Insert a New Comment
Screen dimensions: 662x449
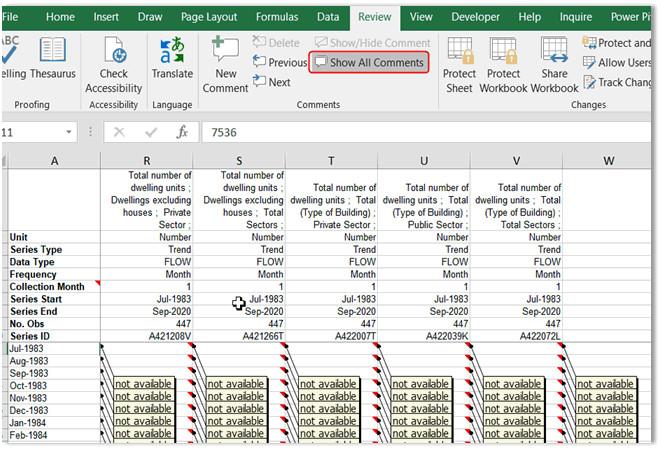pyautogui.click(x=225, y=65)
